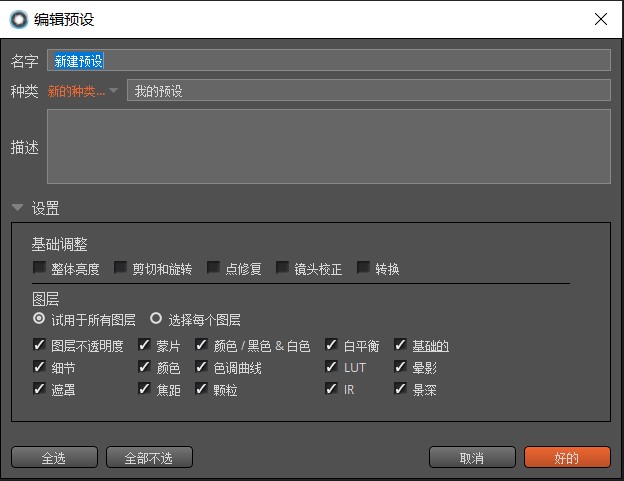Screen dimensions: 624x481
Task: Click the 名字 input field containing 新建预设
Action: coord(329,60)
